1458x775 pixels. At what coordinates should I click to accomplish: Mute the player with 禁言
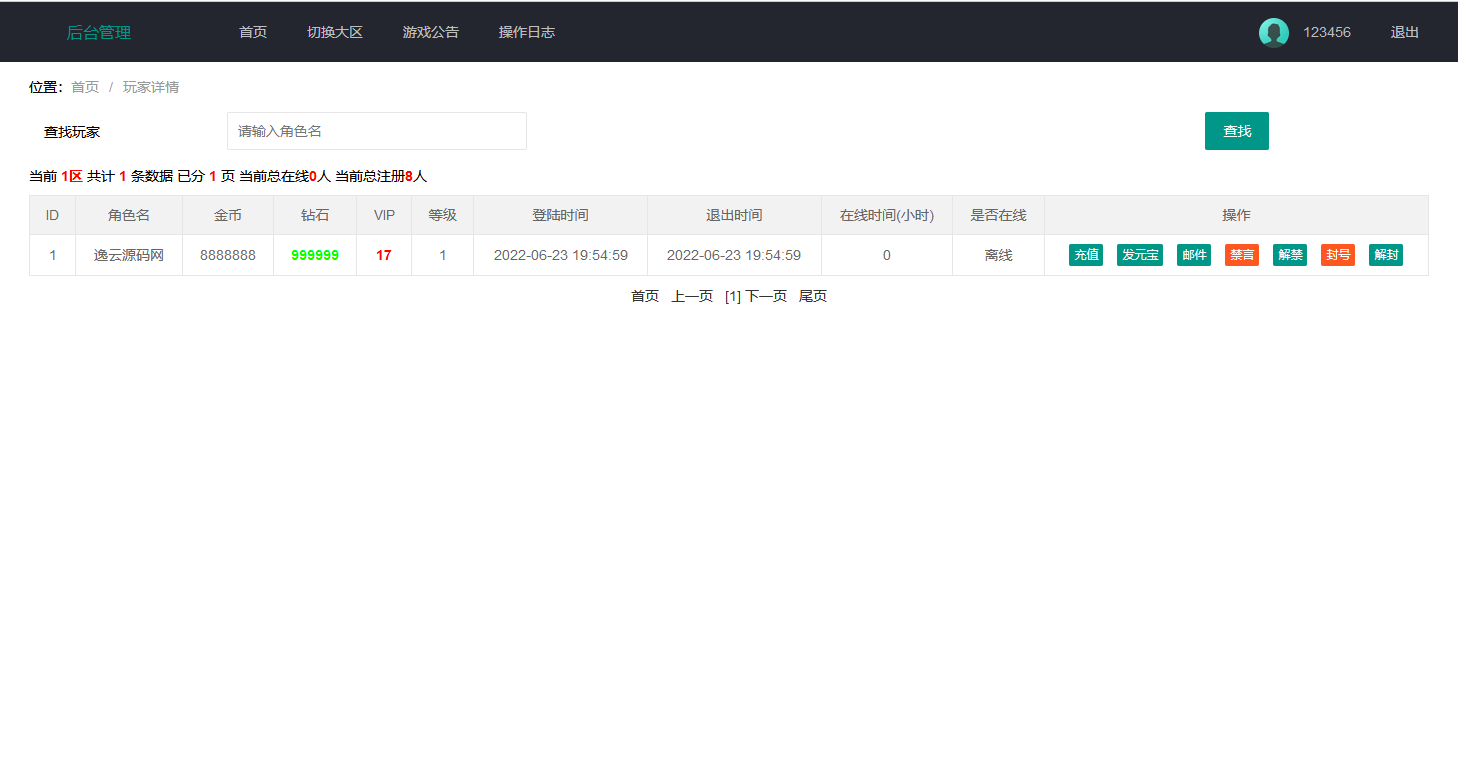pos(1242,255)
